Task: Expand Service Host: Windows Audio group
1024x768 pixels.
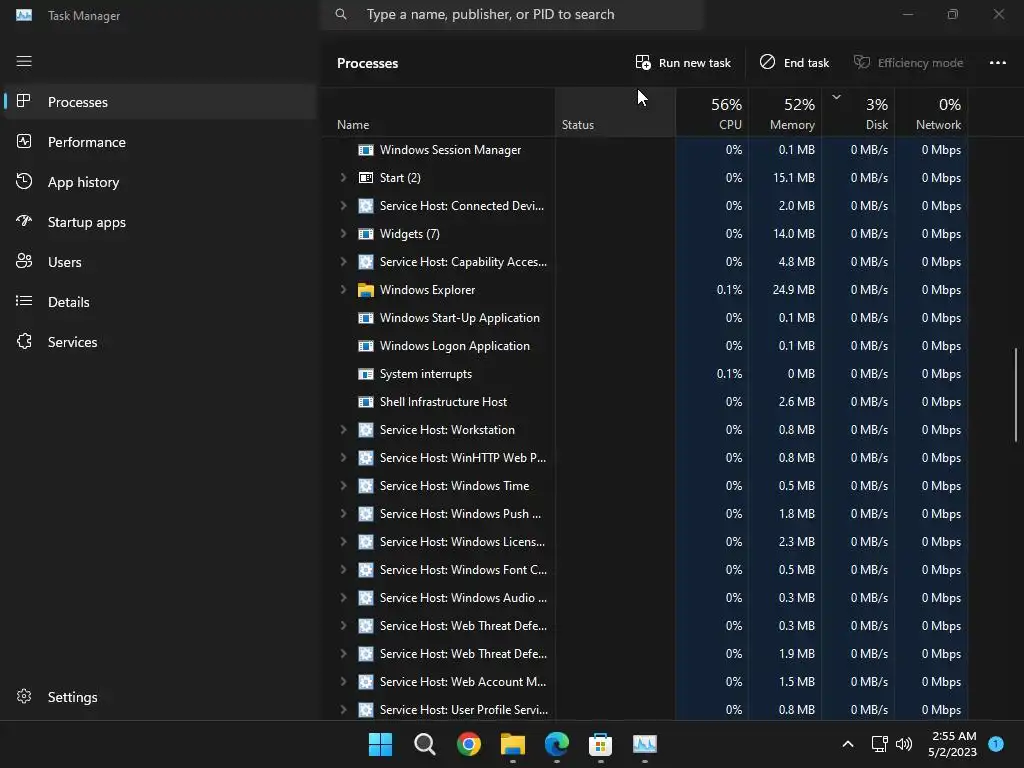Action: tap(344, 598)
